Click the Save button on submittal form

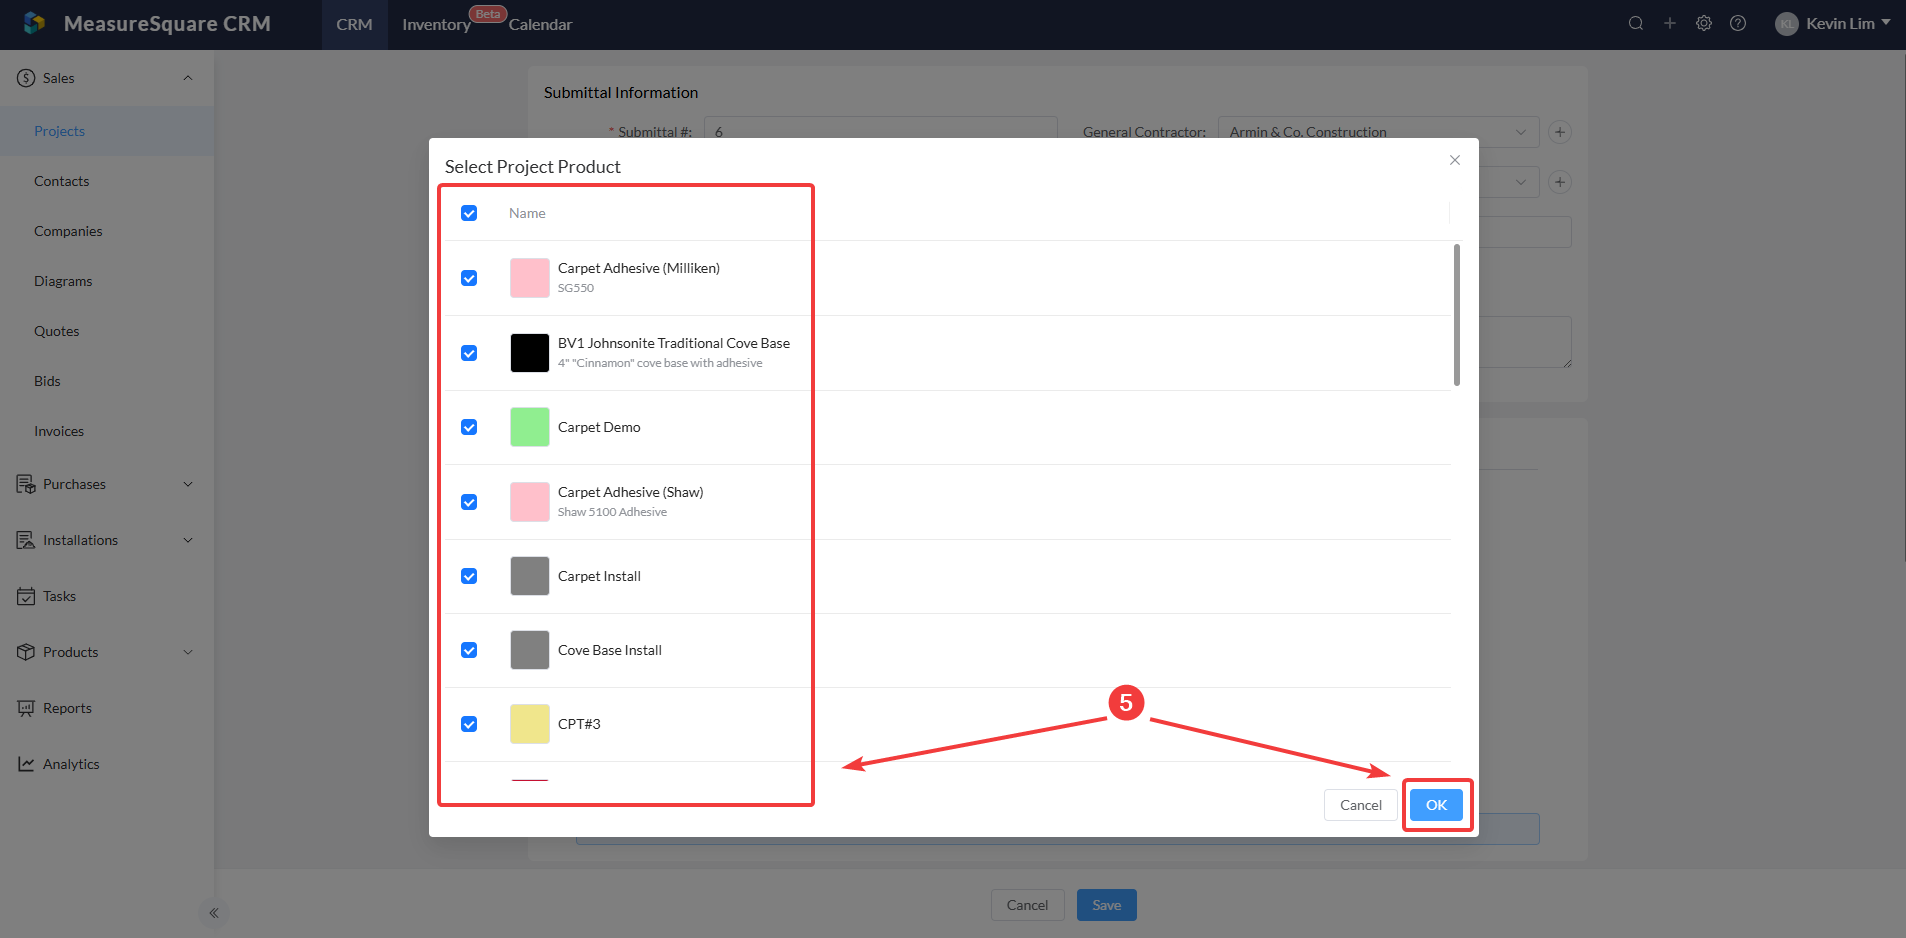point(1107,905)
